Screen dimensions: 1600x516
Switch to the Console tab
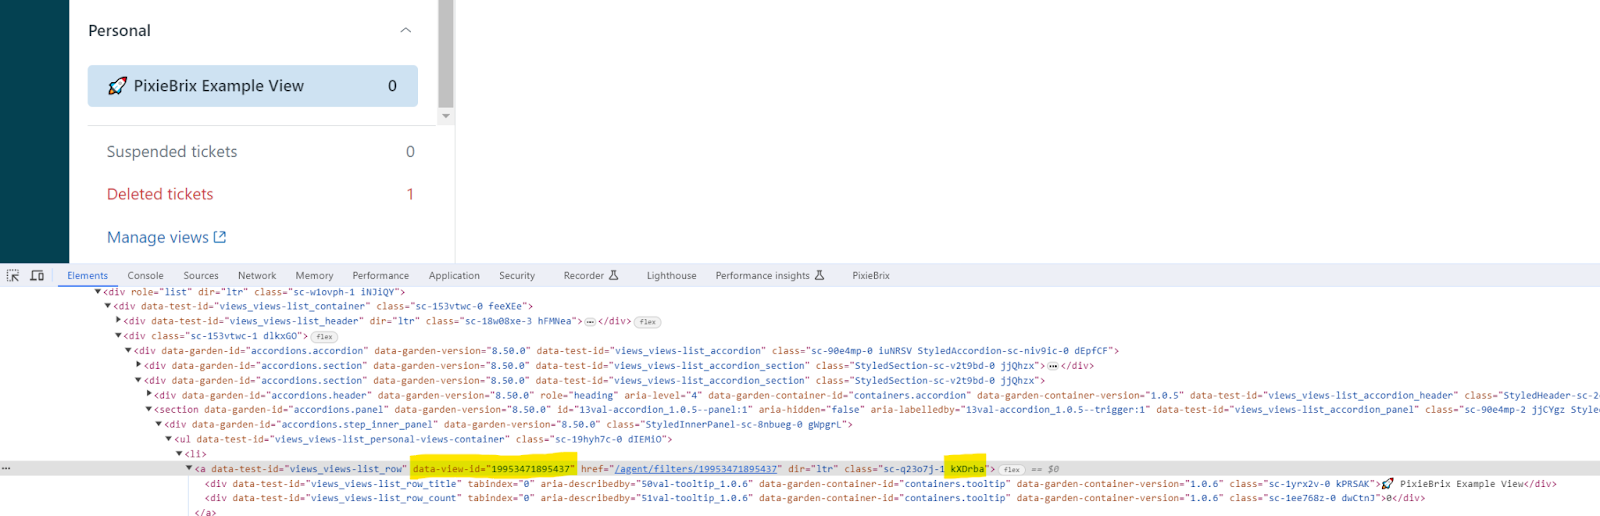[x=145, y=276]
